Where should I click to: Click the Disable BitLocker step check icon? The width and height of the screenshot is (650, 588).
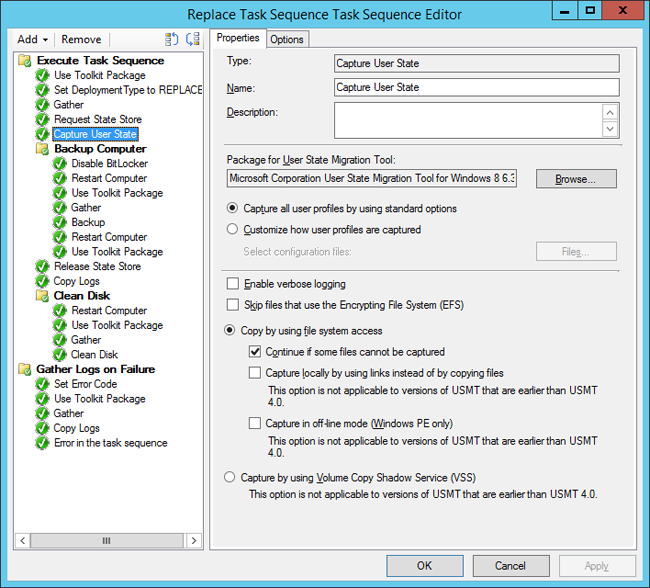point(60,164)
